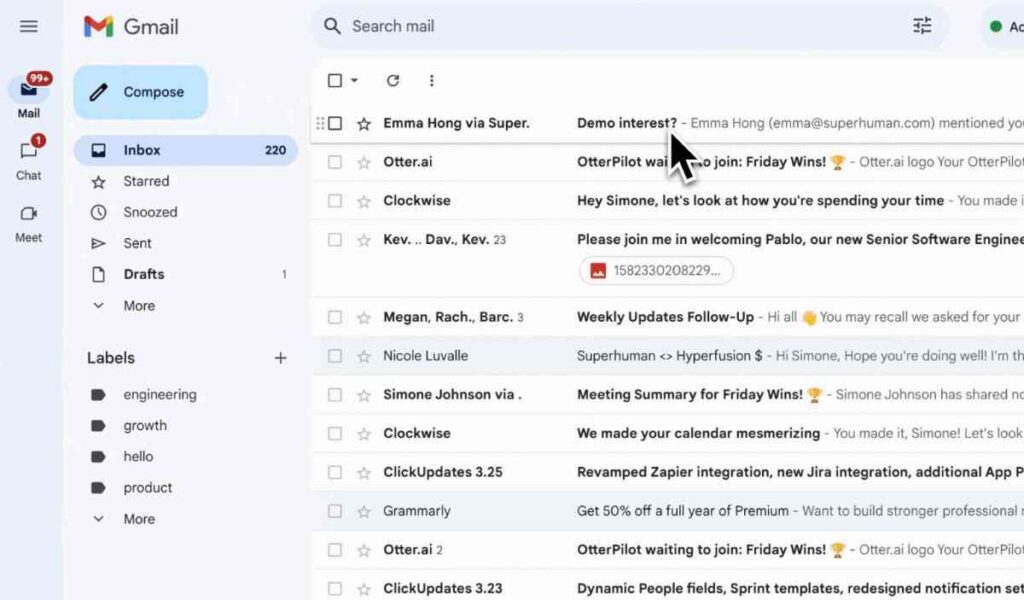Image resolution: width=1024 pixels, height=600 pixels.
Task: Check the ClickUpdates 3.25 email
Action: point(335,472)
